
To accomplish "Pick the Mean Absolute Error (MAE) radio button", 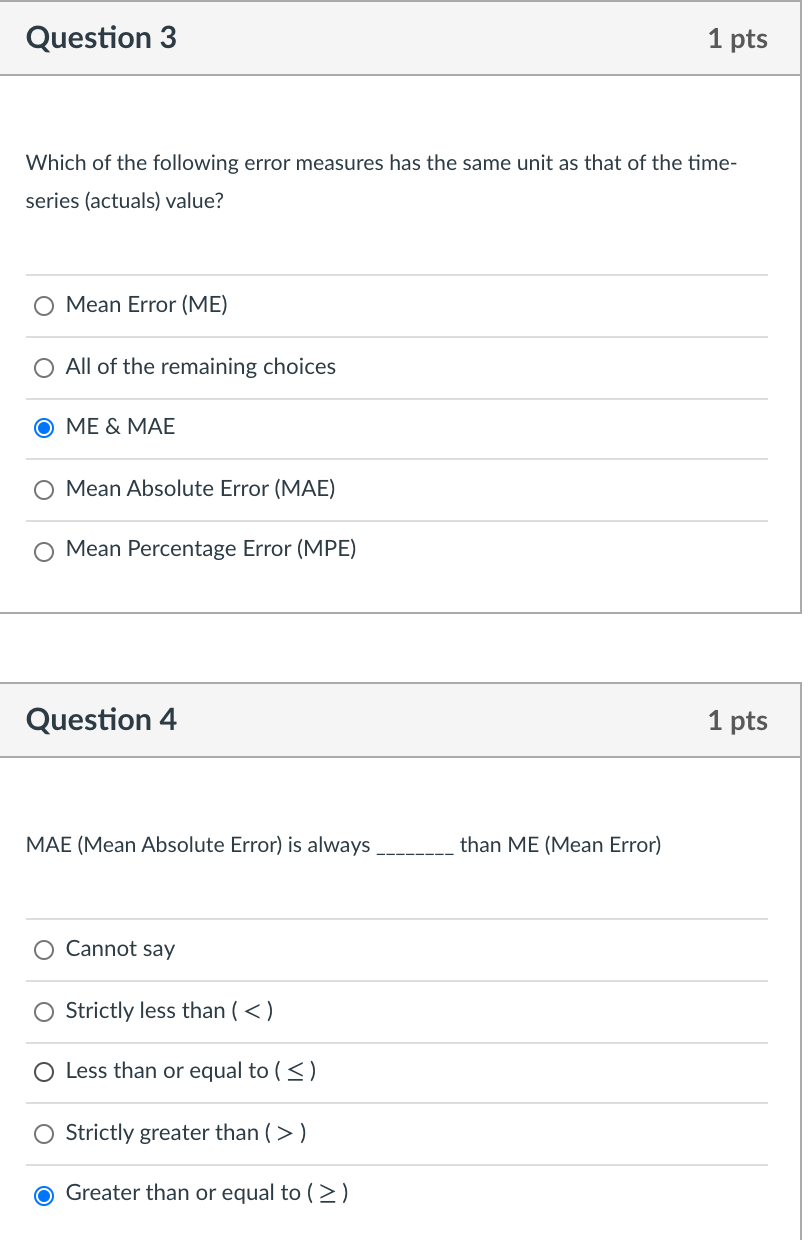I will pos(44,490).
